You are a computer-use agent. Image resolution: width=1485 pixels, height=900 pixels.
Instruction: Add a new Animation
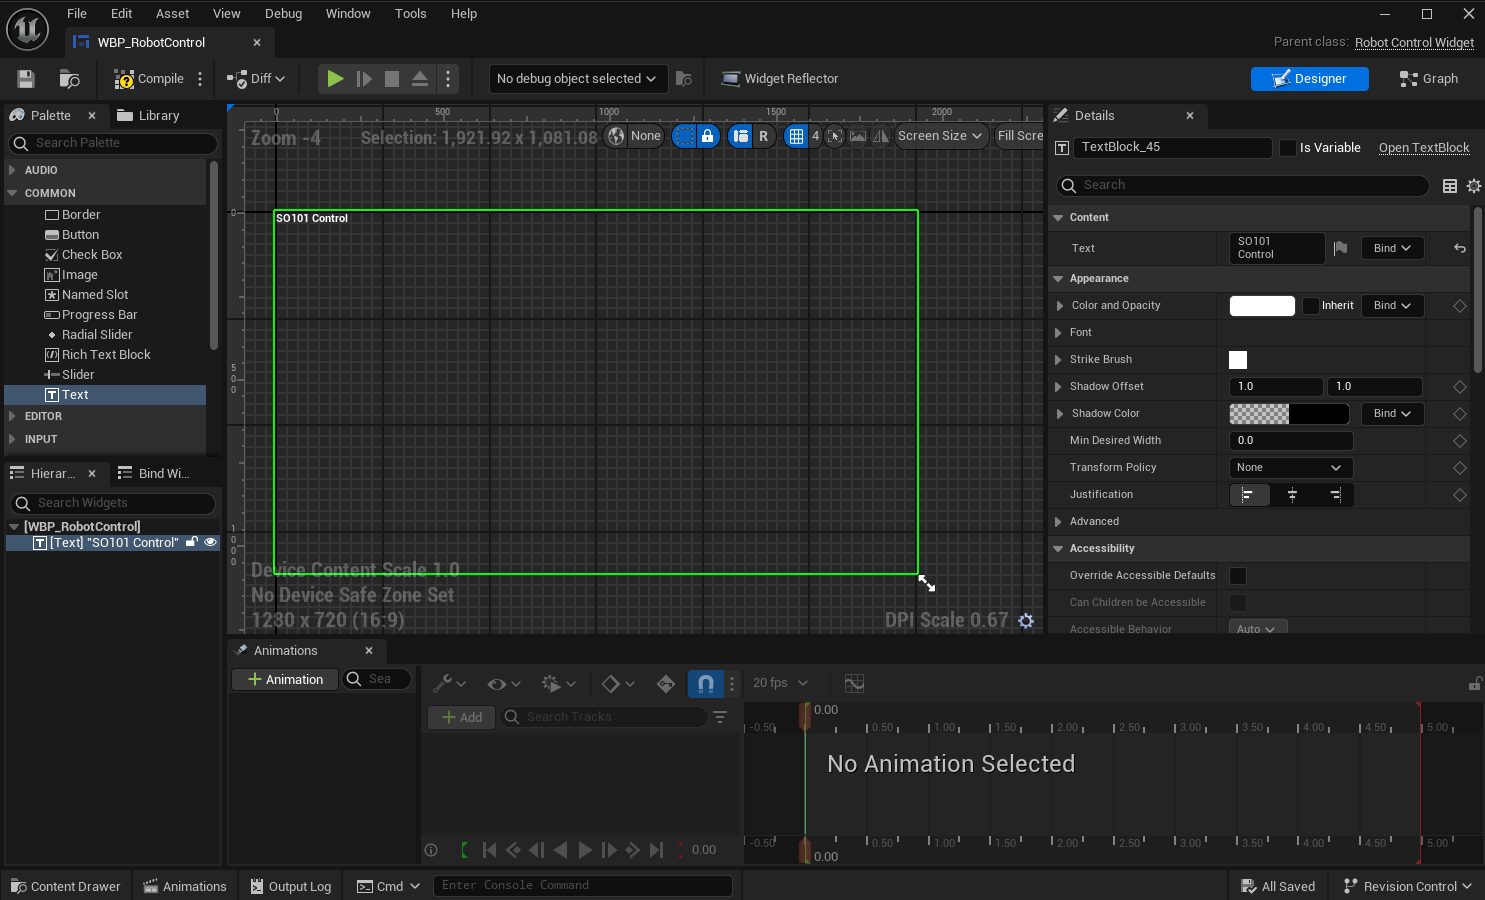click(285, 680)
